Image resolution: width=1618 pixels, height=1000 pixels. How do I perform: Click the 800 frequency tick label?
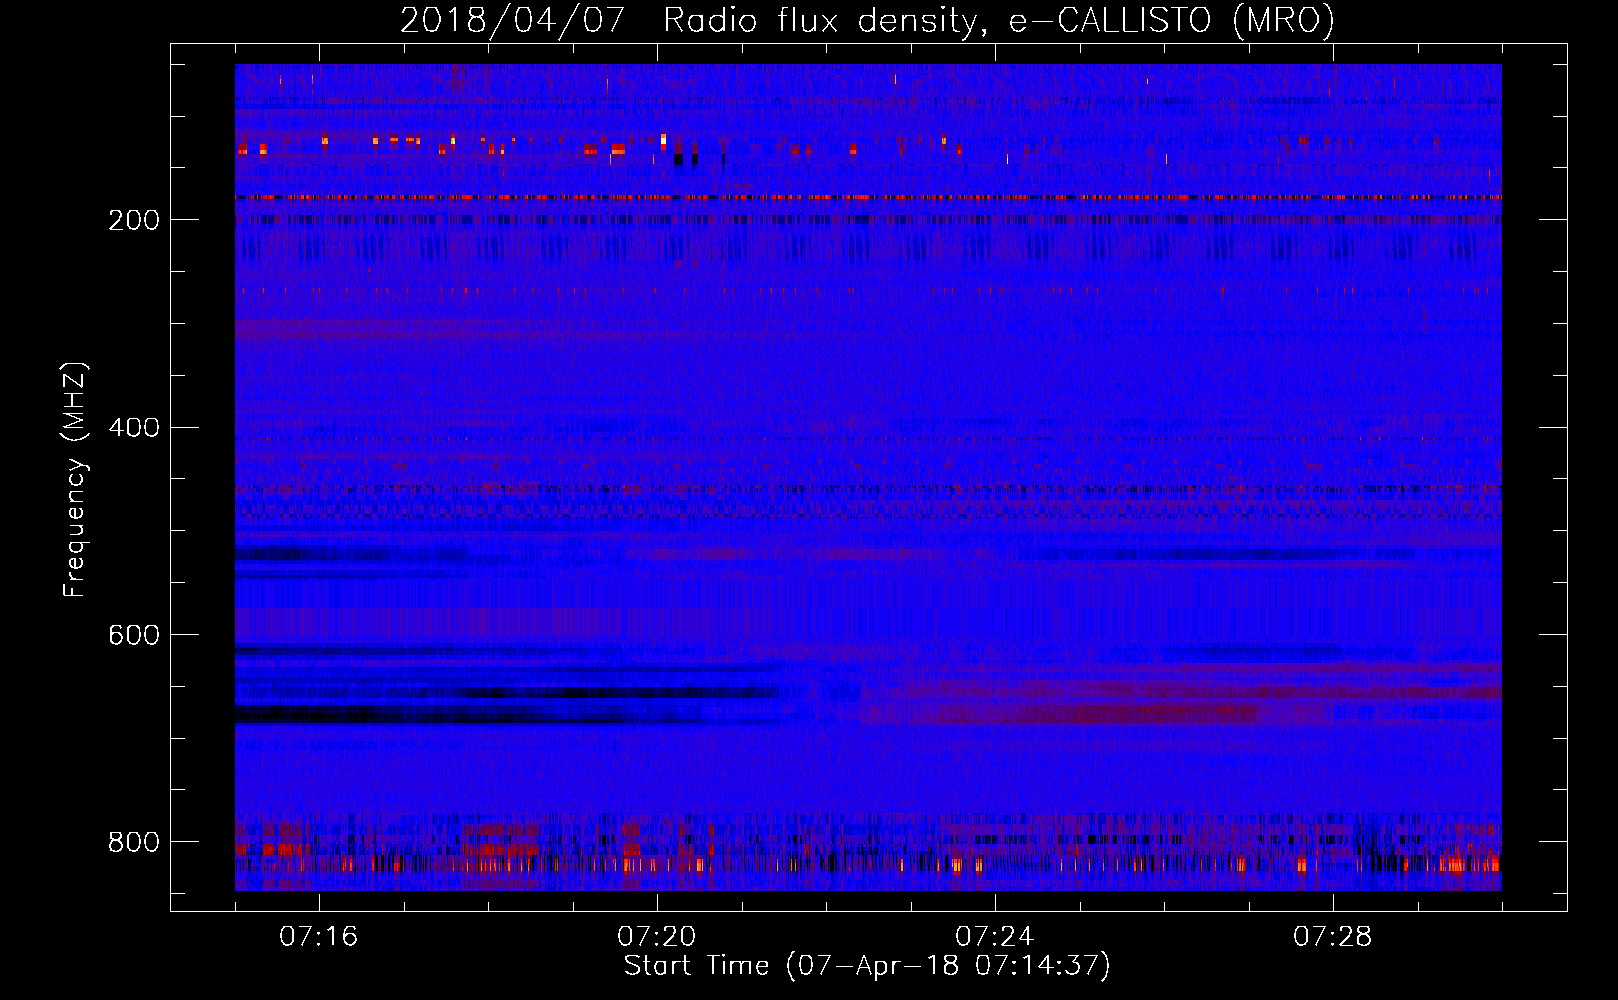tap(134, 842)
